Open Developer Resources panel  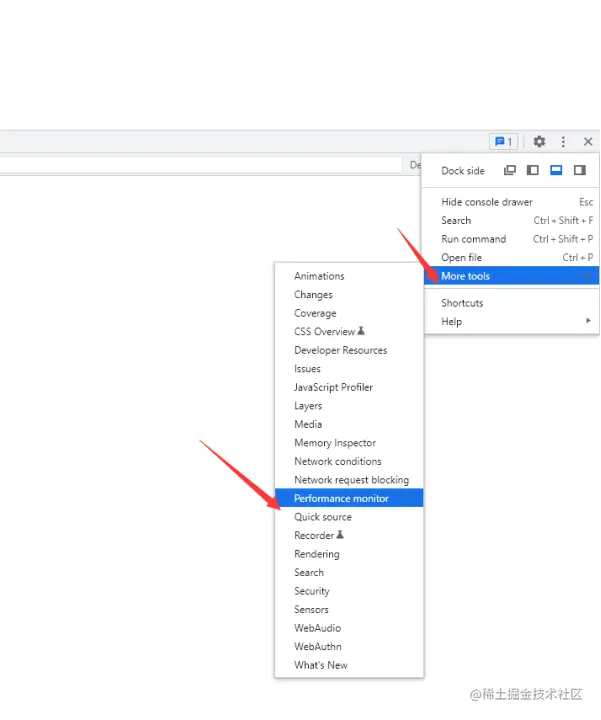pos(349,350)
